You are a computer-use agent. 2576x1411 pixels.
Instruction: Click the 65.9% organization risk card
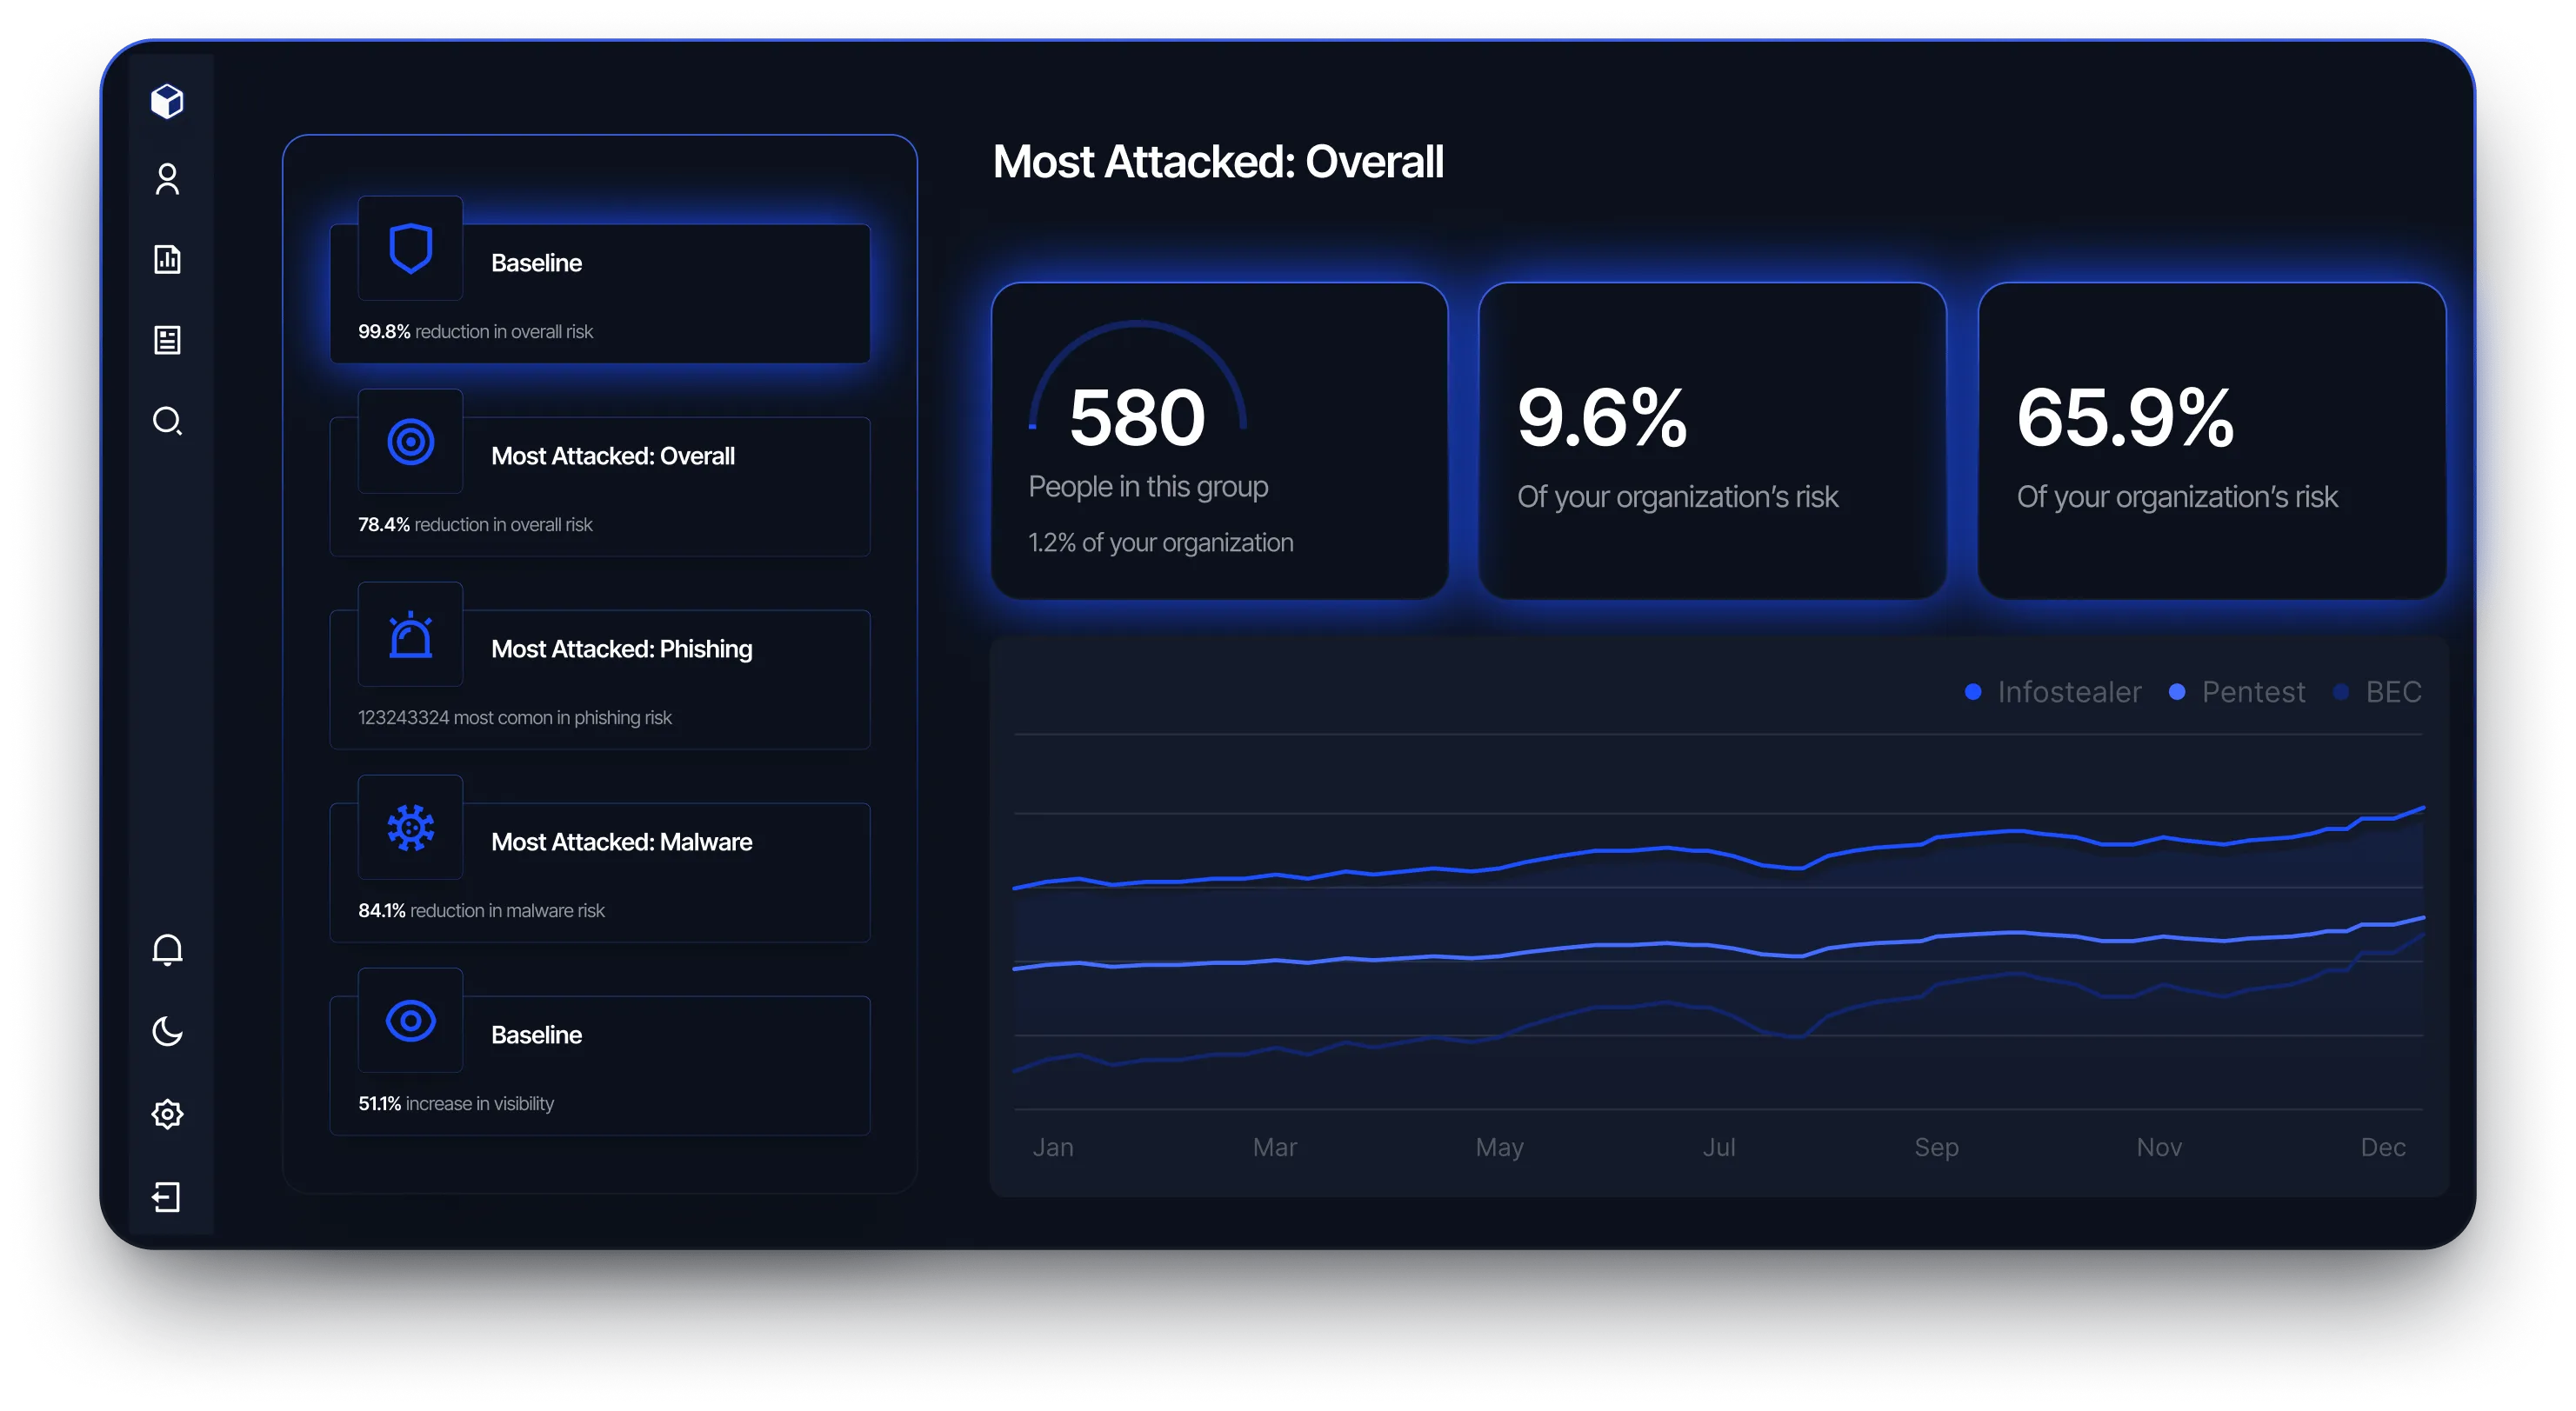tap(2211, 441)
